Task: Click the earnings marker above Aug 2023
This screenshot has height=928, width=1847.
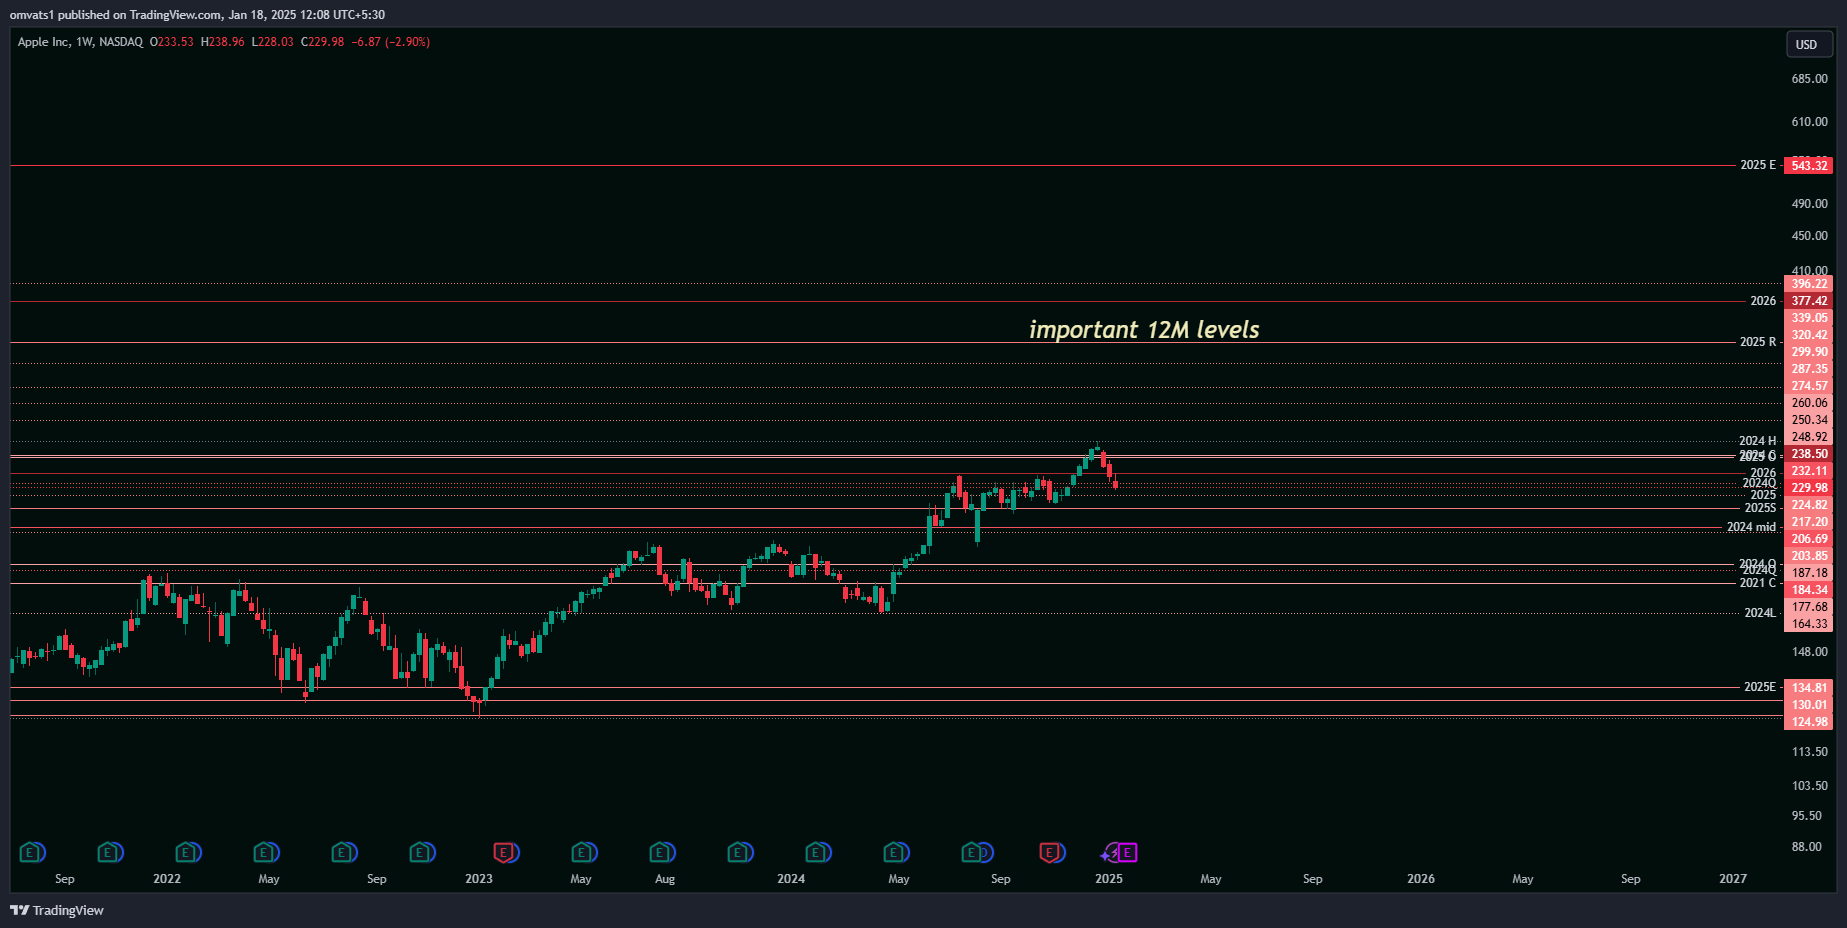Action: pyautogui.click(x=661, y=853)
